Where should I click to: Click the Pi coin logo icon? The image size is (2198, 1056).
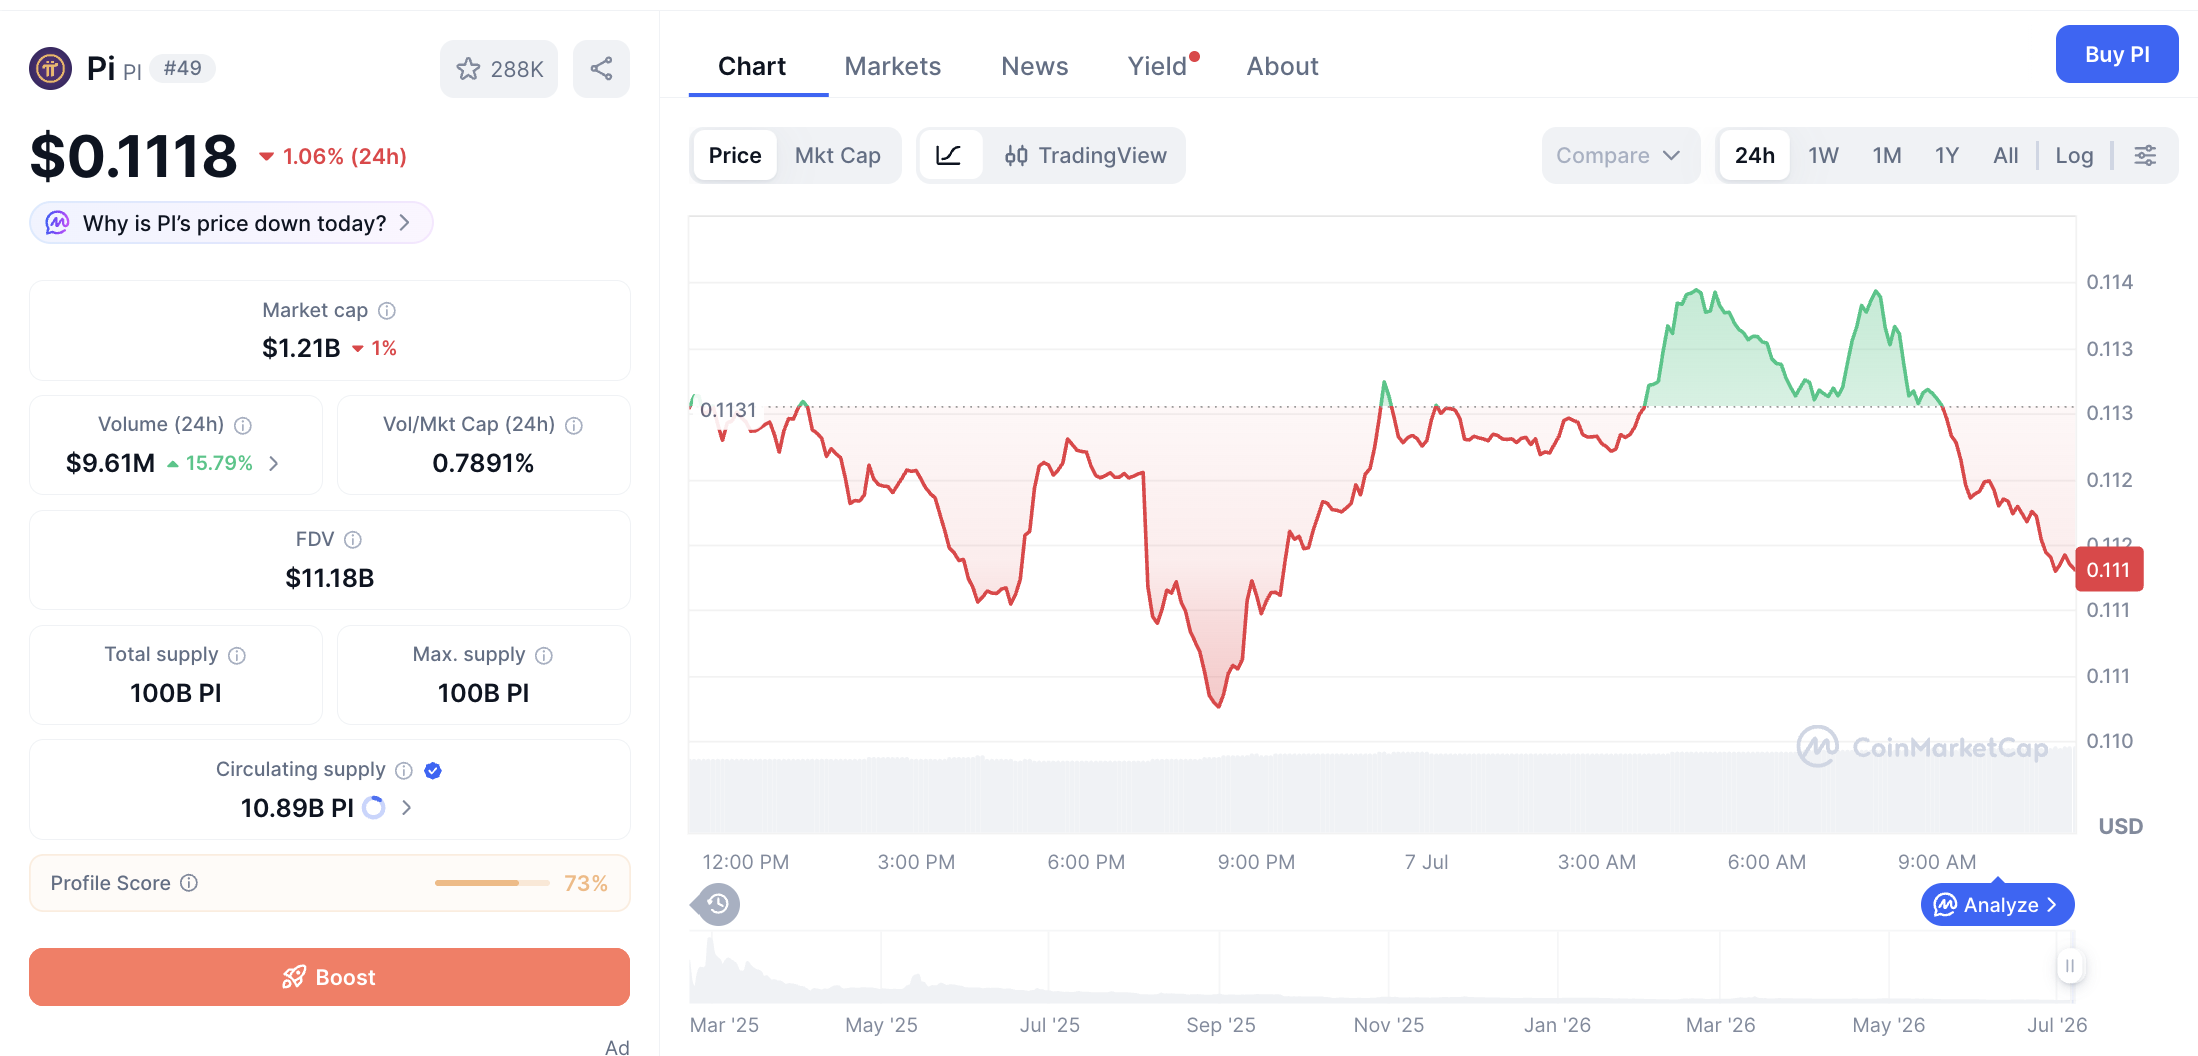(x=50, y=69)
